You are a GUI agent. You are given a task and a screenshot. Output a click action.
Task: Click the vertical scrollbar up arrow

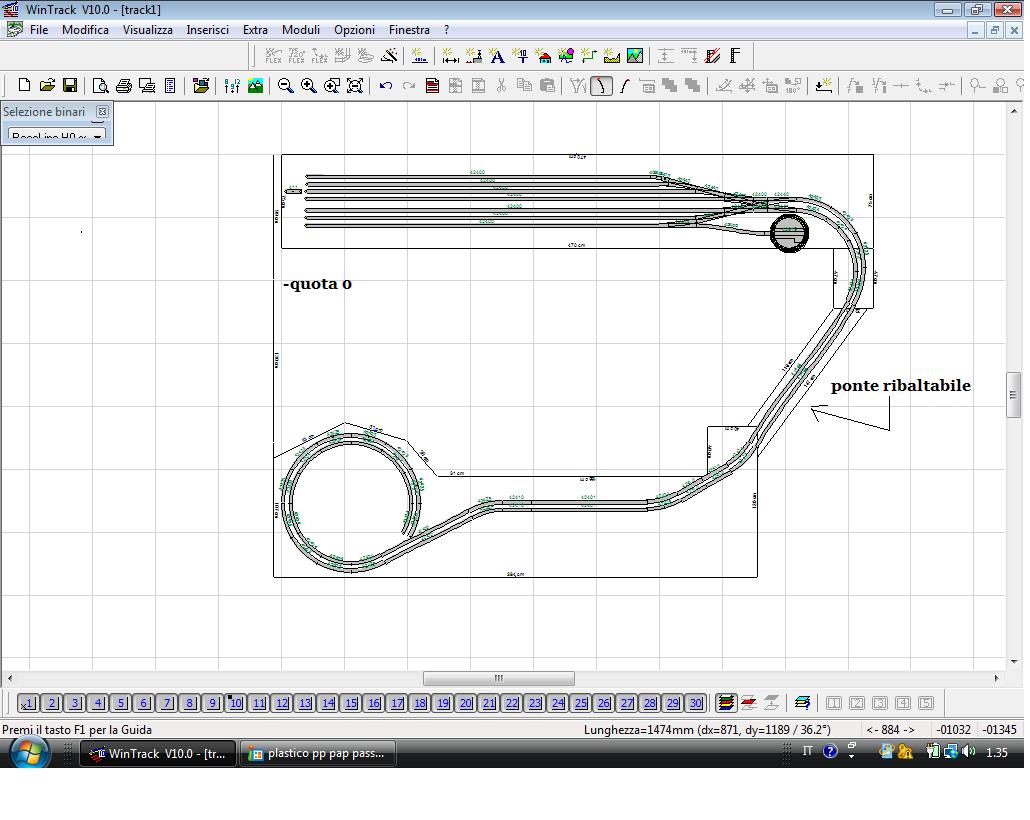pyautogui.click(x=1014, y=112)
